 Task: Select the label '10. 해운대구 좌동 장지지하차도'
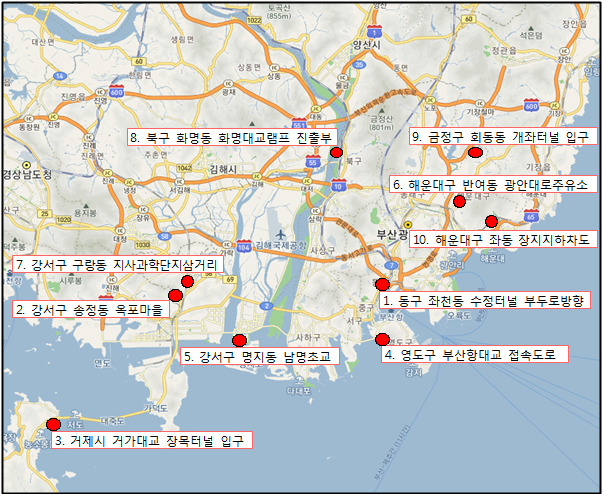click(501, 240)
